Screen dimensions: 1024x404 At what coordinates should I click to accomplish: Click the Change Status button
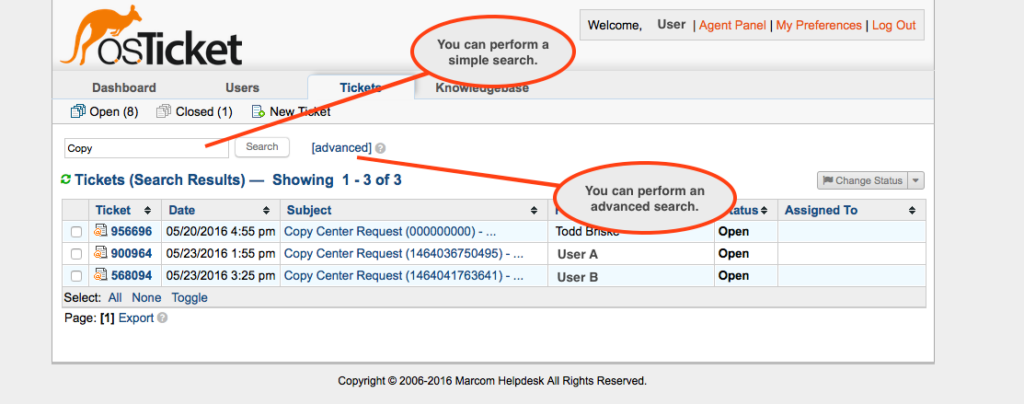[863, 181]
